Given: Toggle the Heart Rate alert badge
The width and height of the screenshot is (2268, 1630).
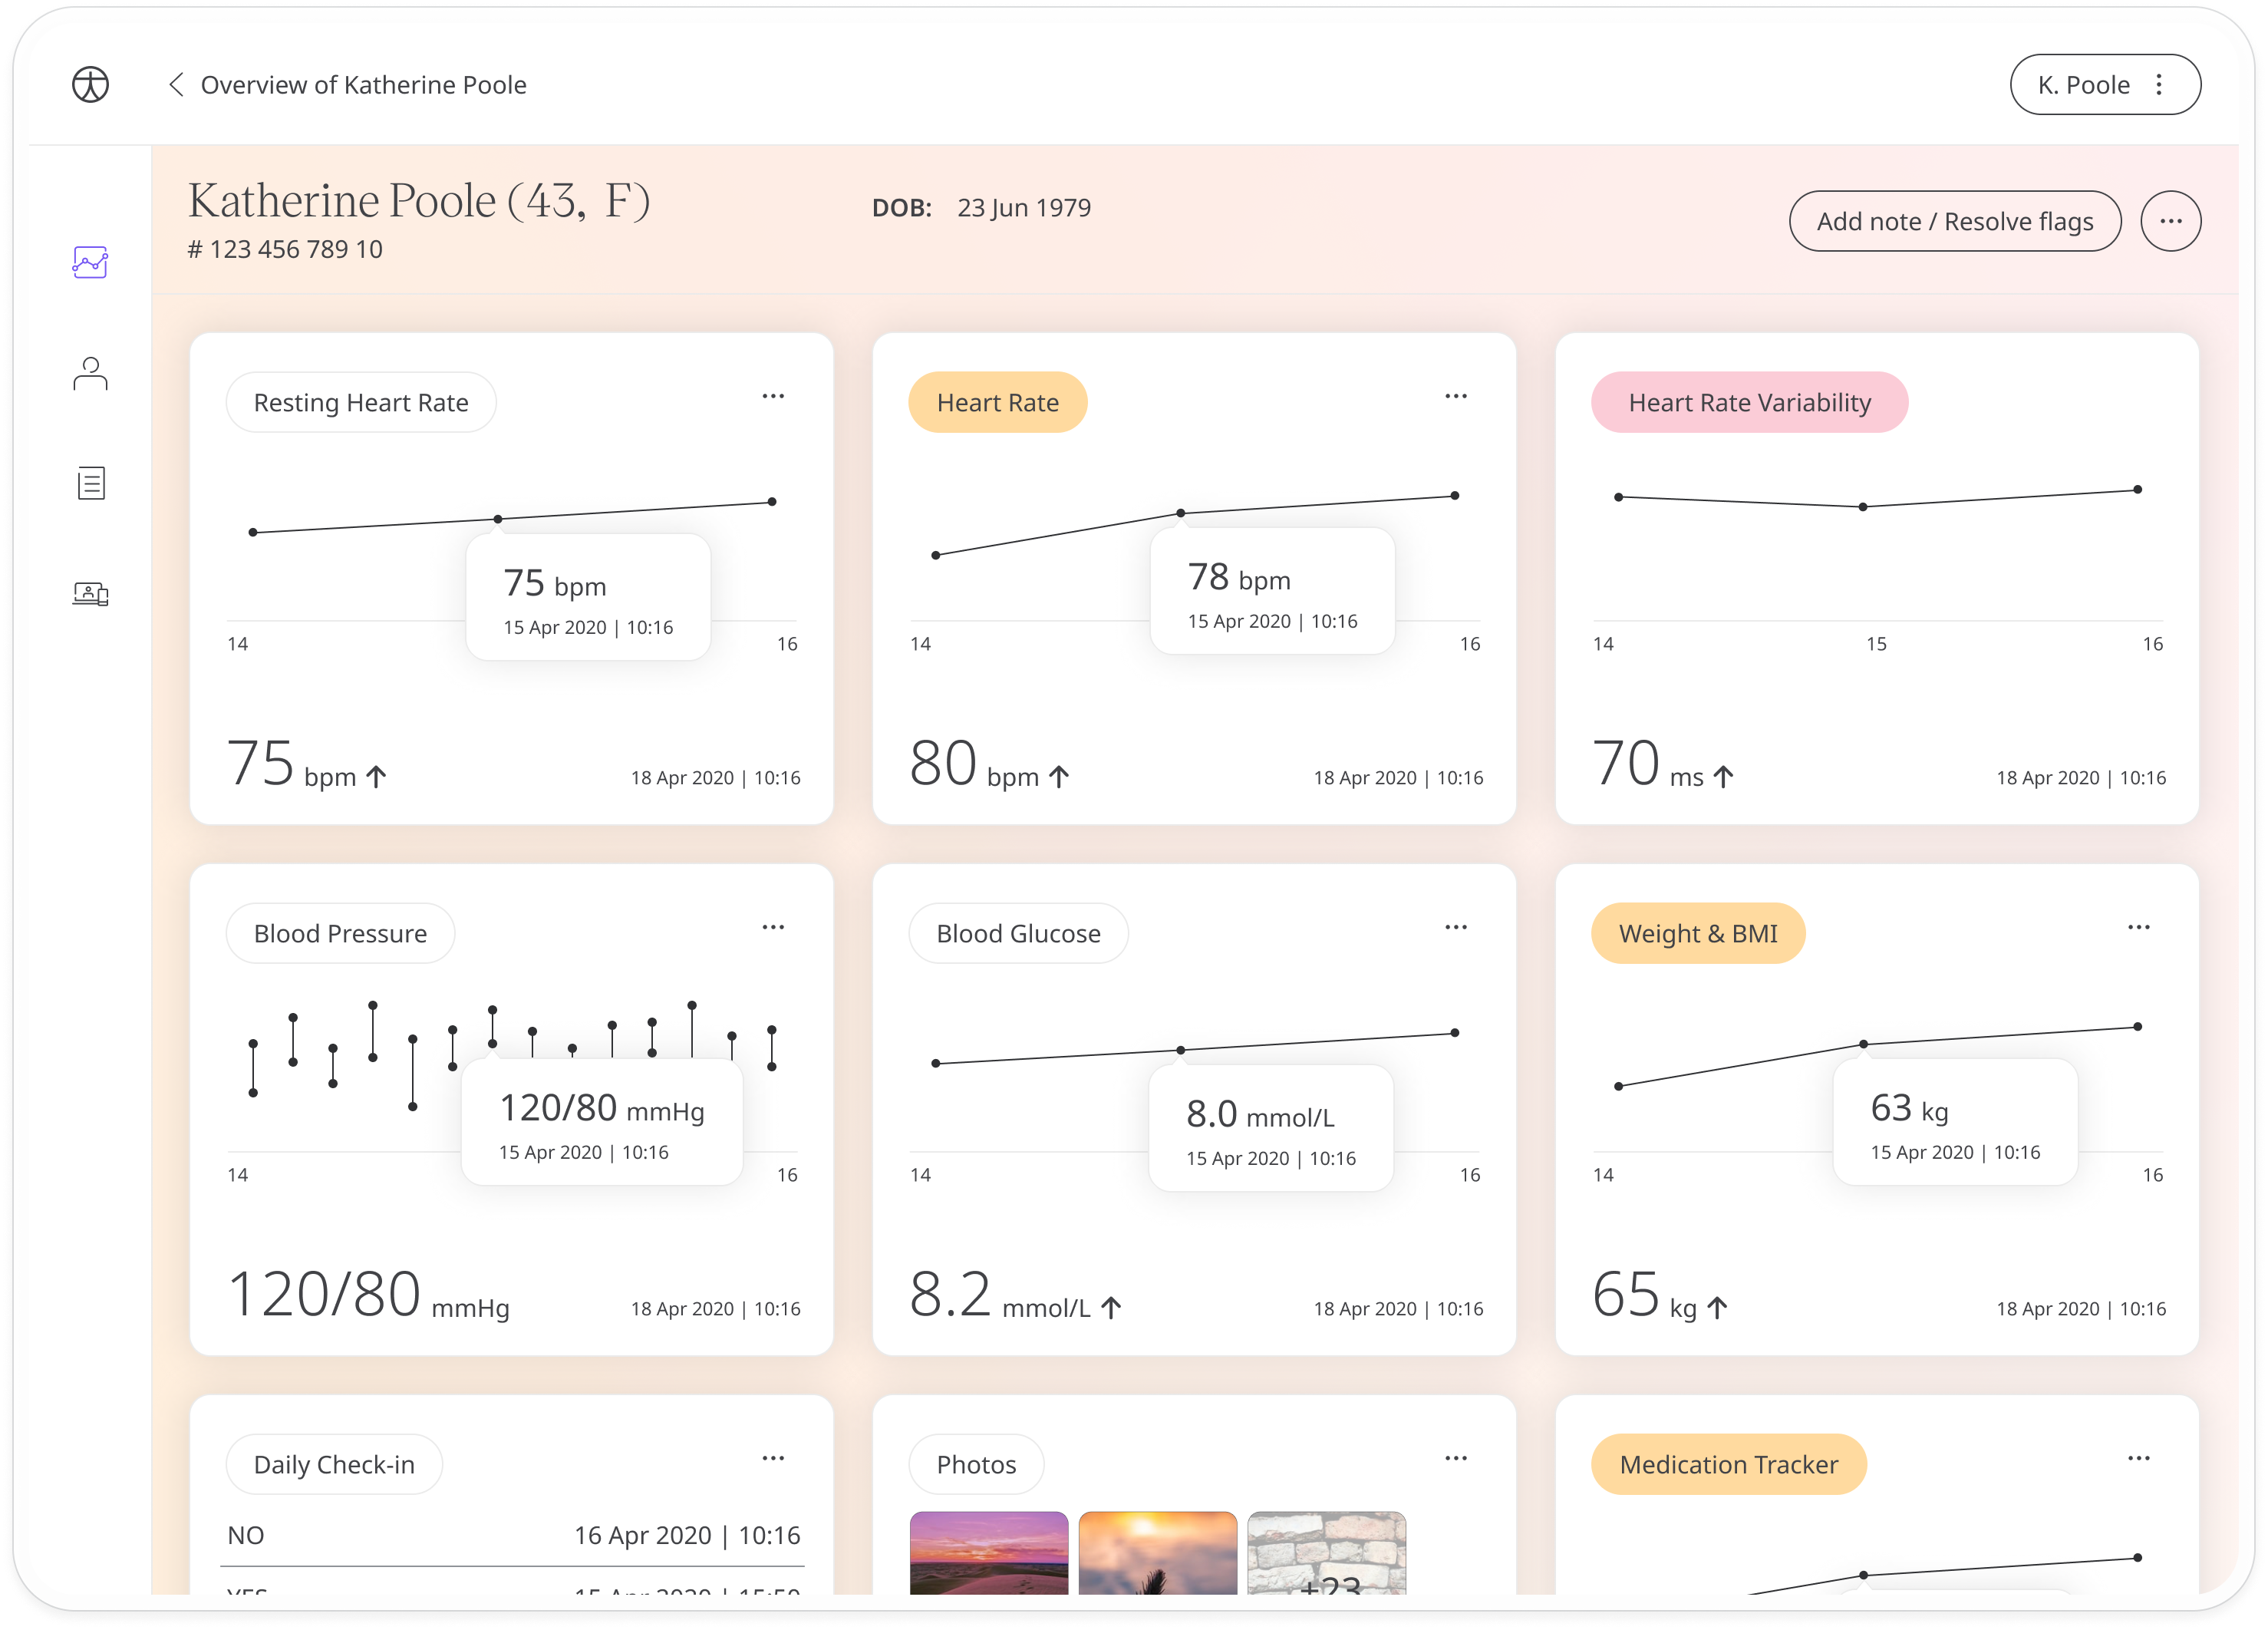Looking at the screenshot, I should click(x=998, y=402).
